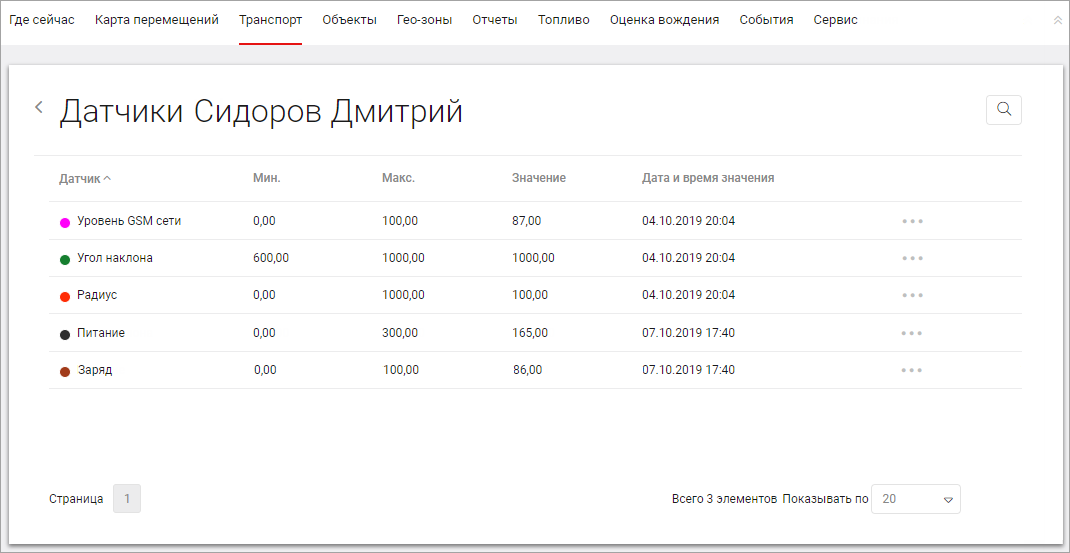Click the Датчики Сидоров Дмитрий heading
The height and width of the screenshot is (553, 1070).
261,112
